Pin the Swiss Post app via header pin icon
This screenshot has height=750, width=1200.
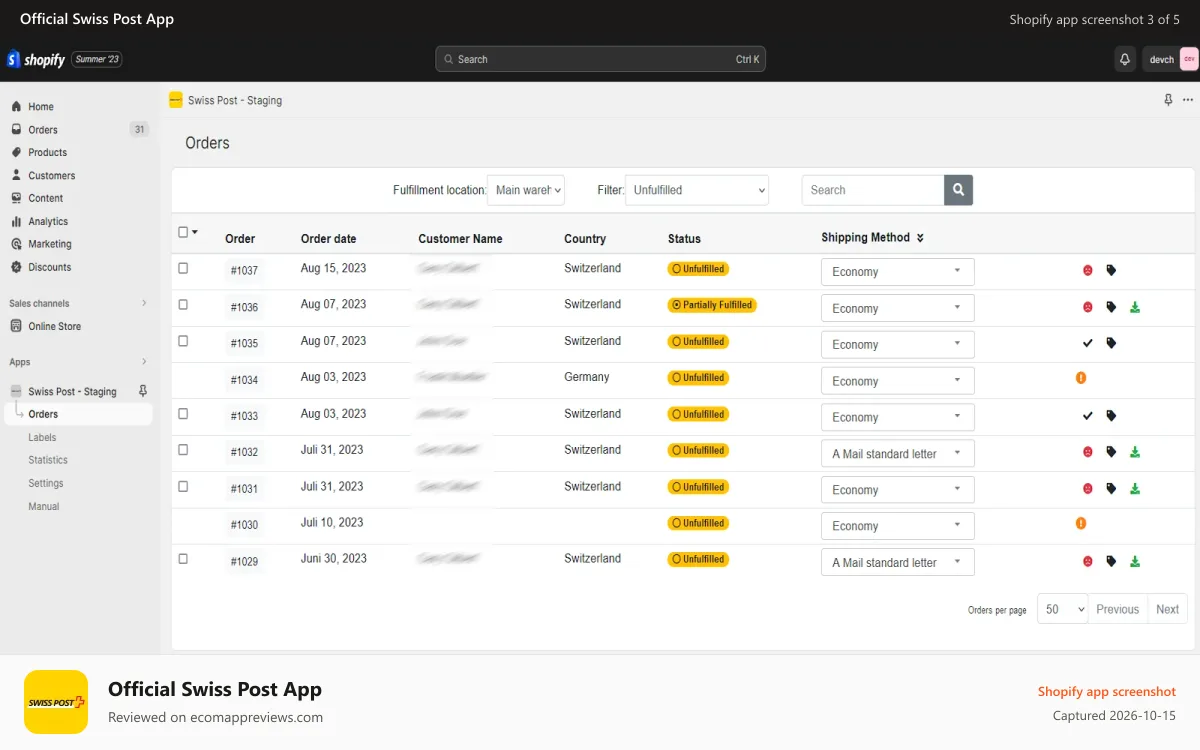(1168, 100)
